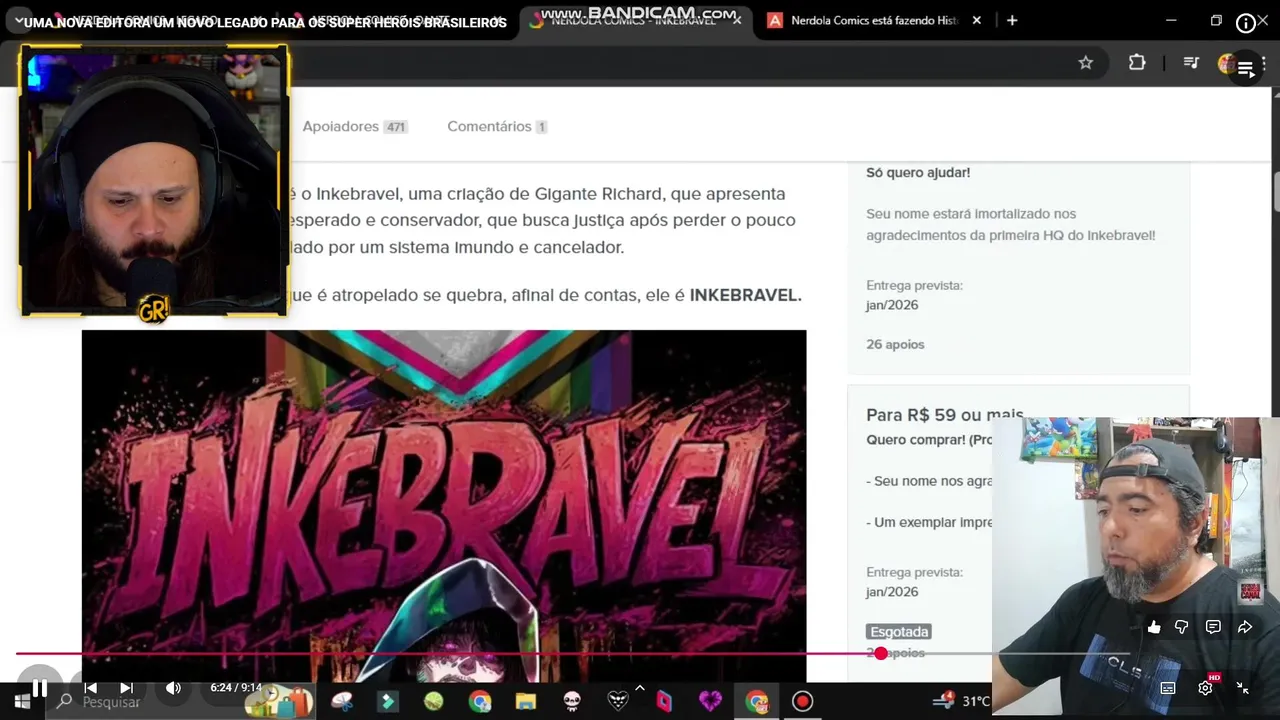Toggle closed captions on the player

pos(1168,688)
